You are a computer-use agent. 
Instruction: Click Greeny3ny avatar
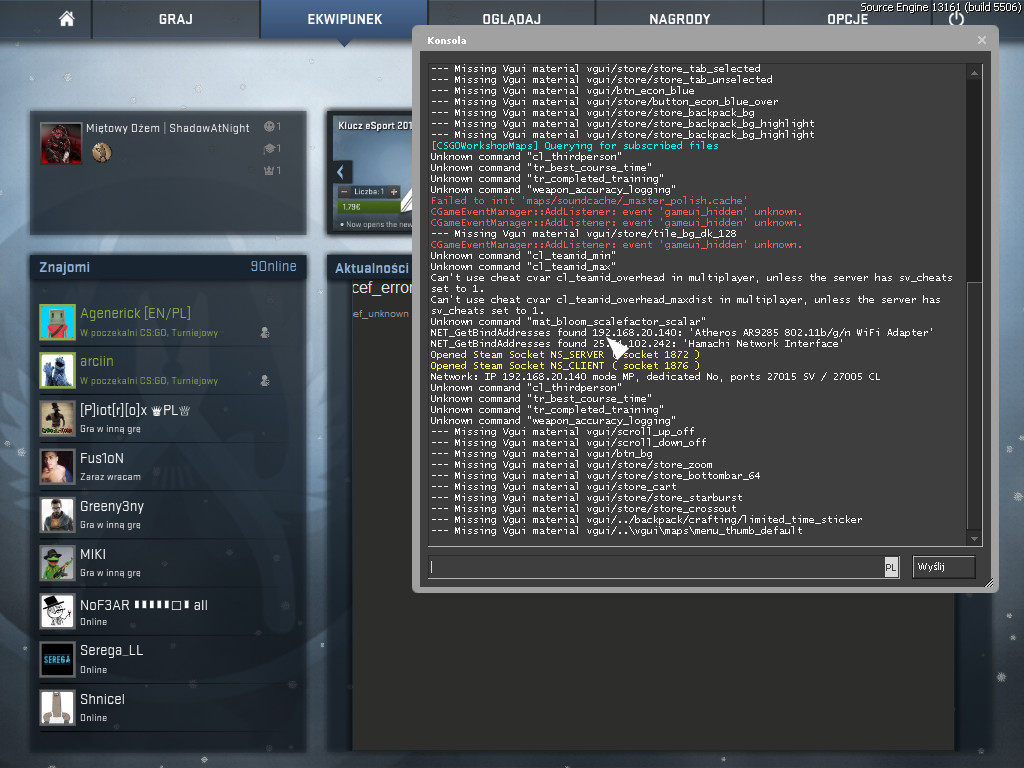57,515
